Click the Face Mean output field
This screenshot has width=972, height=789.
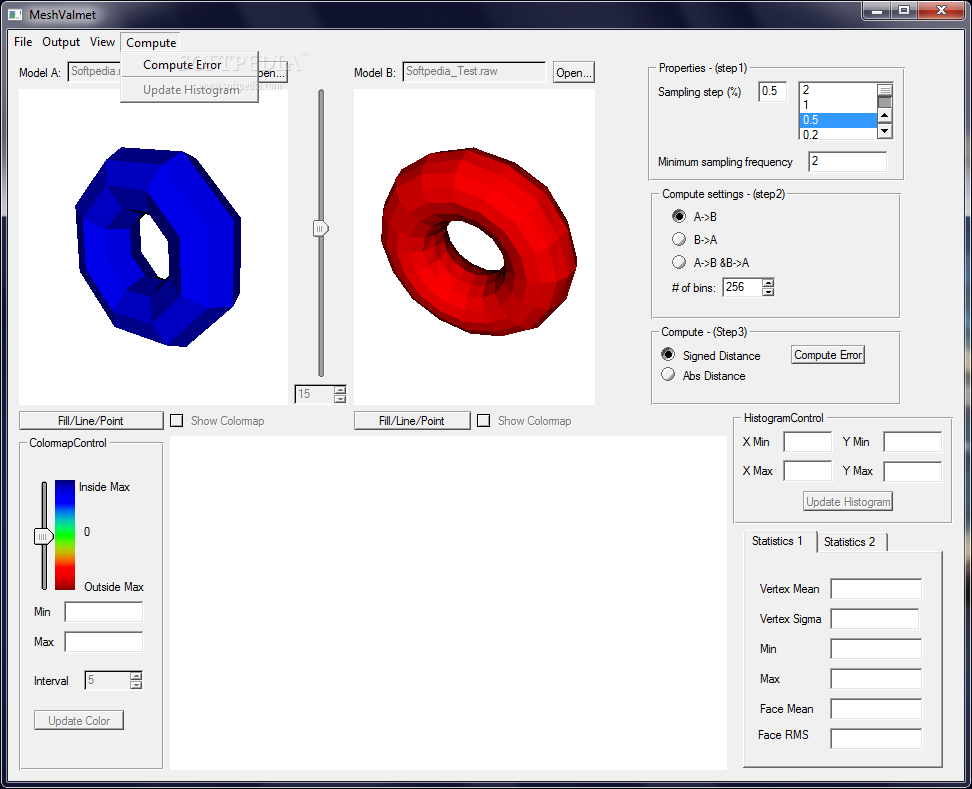[876, 708]
